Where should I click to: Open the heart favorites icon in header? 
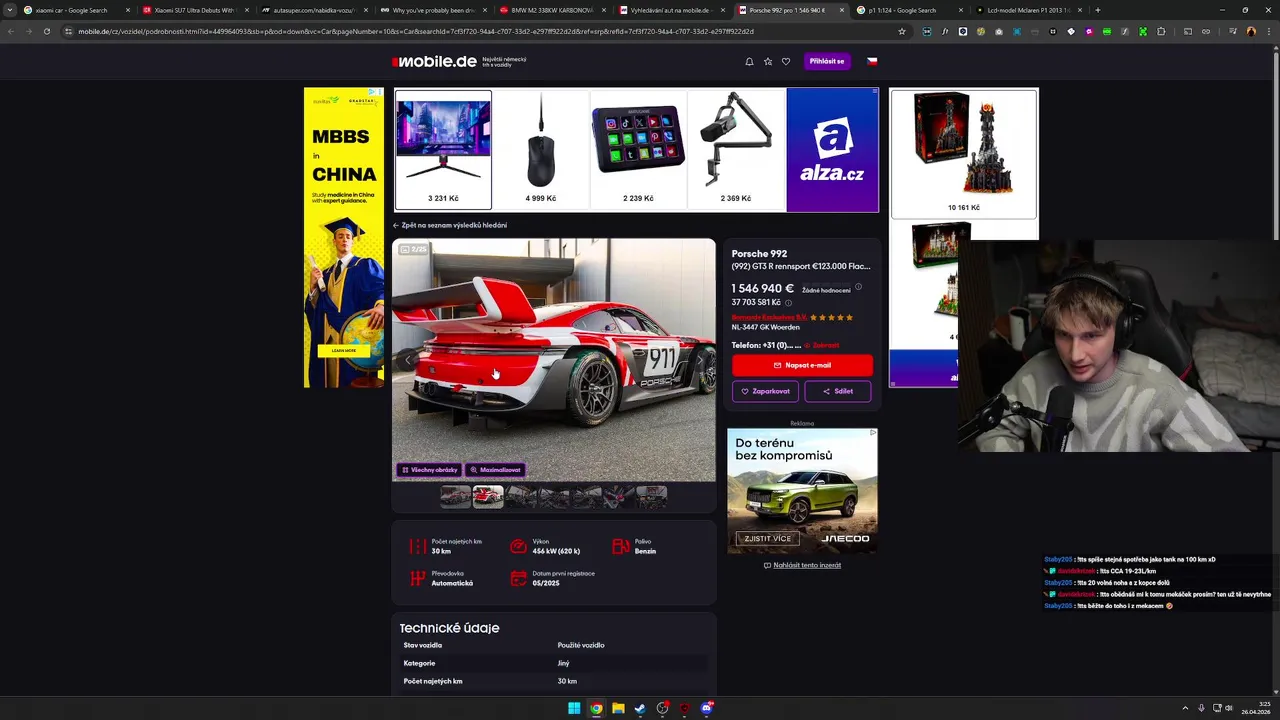786,61
